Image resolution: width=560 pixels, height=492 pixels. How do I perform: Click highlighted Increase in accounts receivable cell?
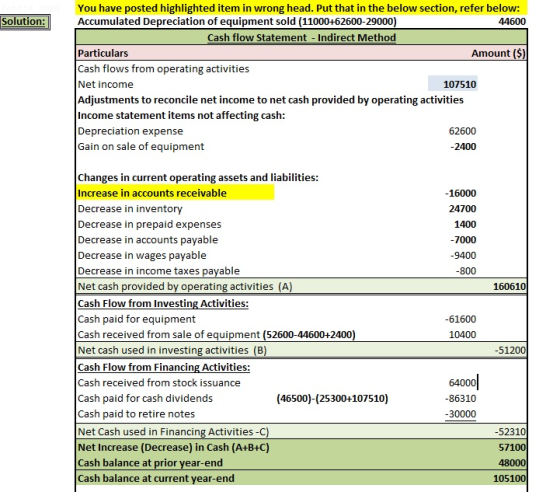pyautogui.click(x=175, y=193)
